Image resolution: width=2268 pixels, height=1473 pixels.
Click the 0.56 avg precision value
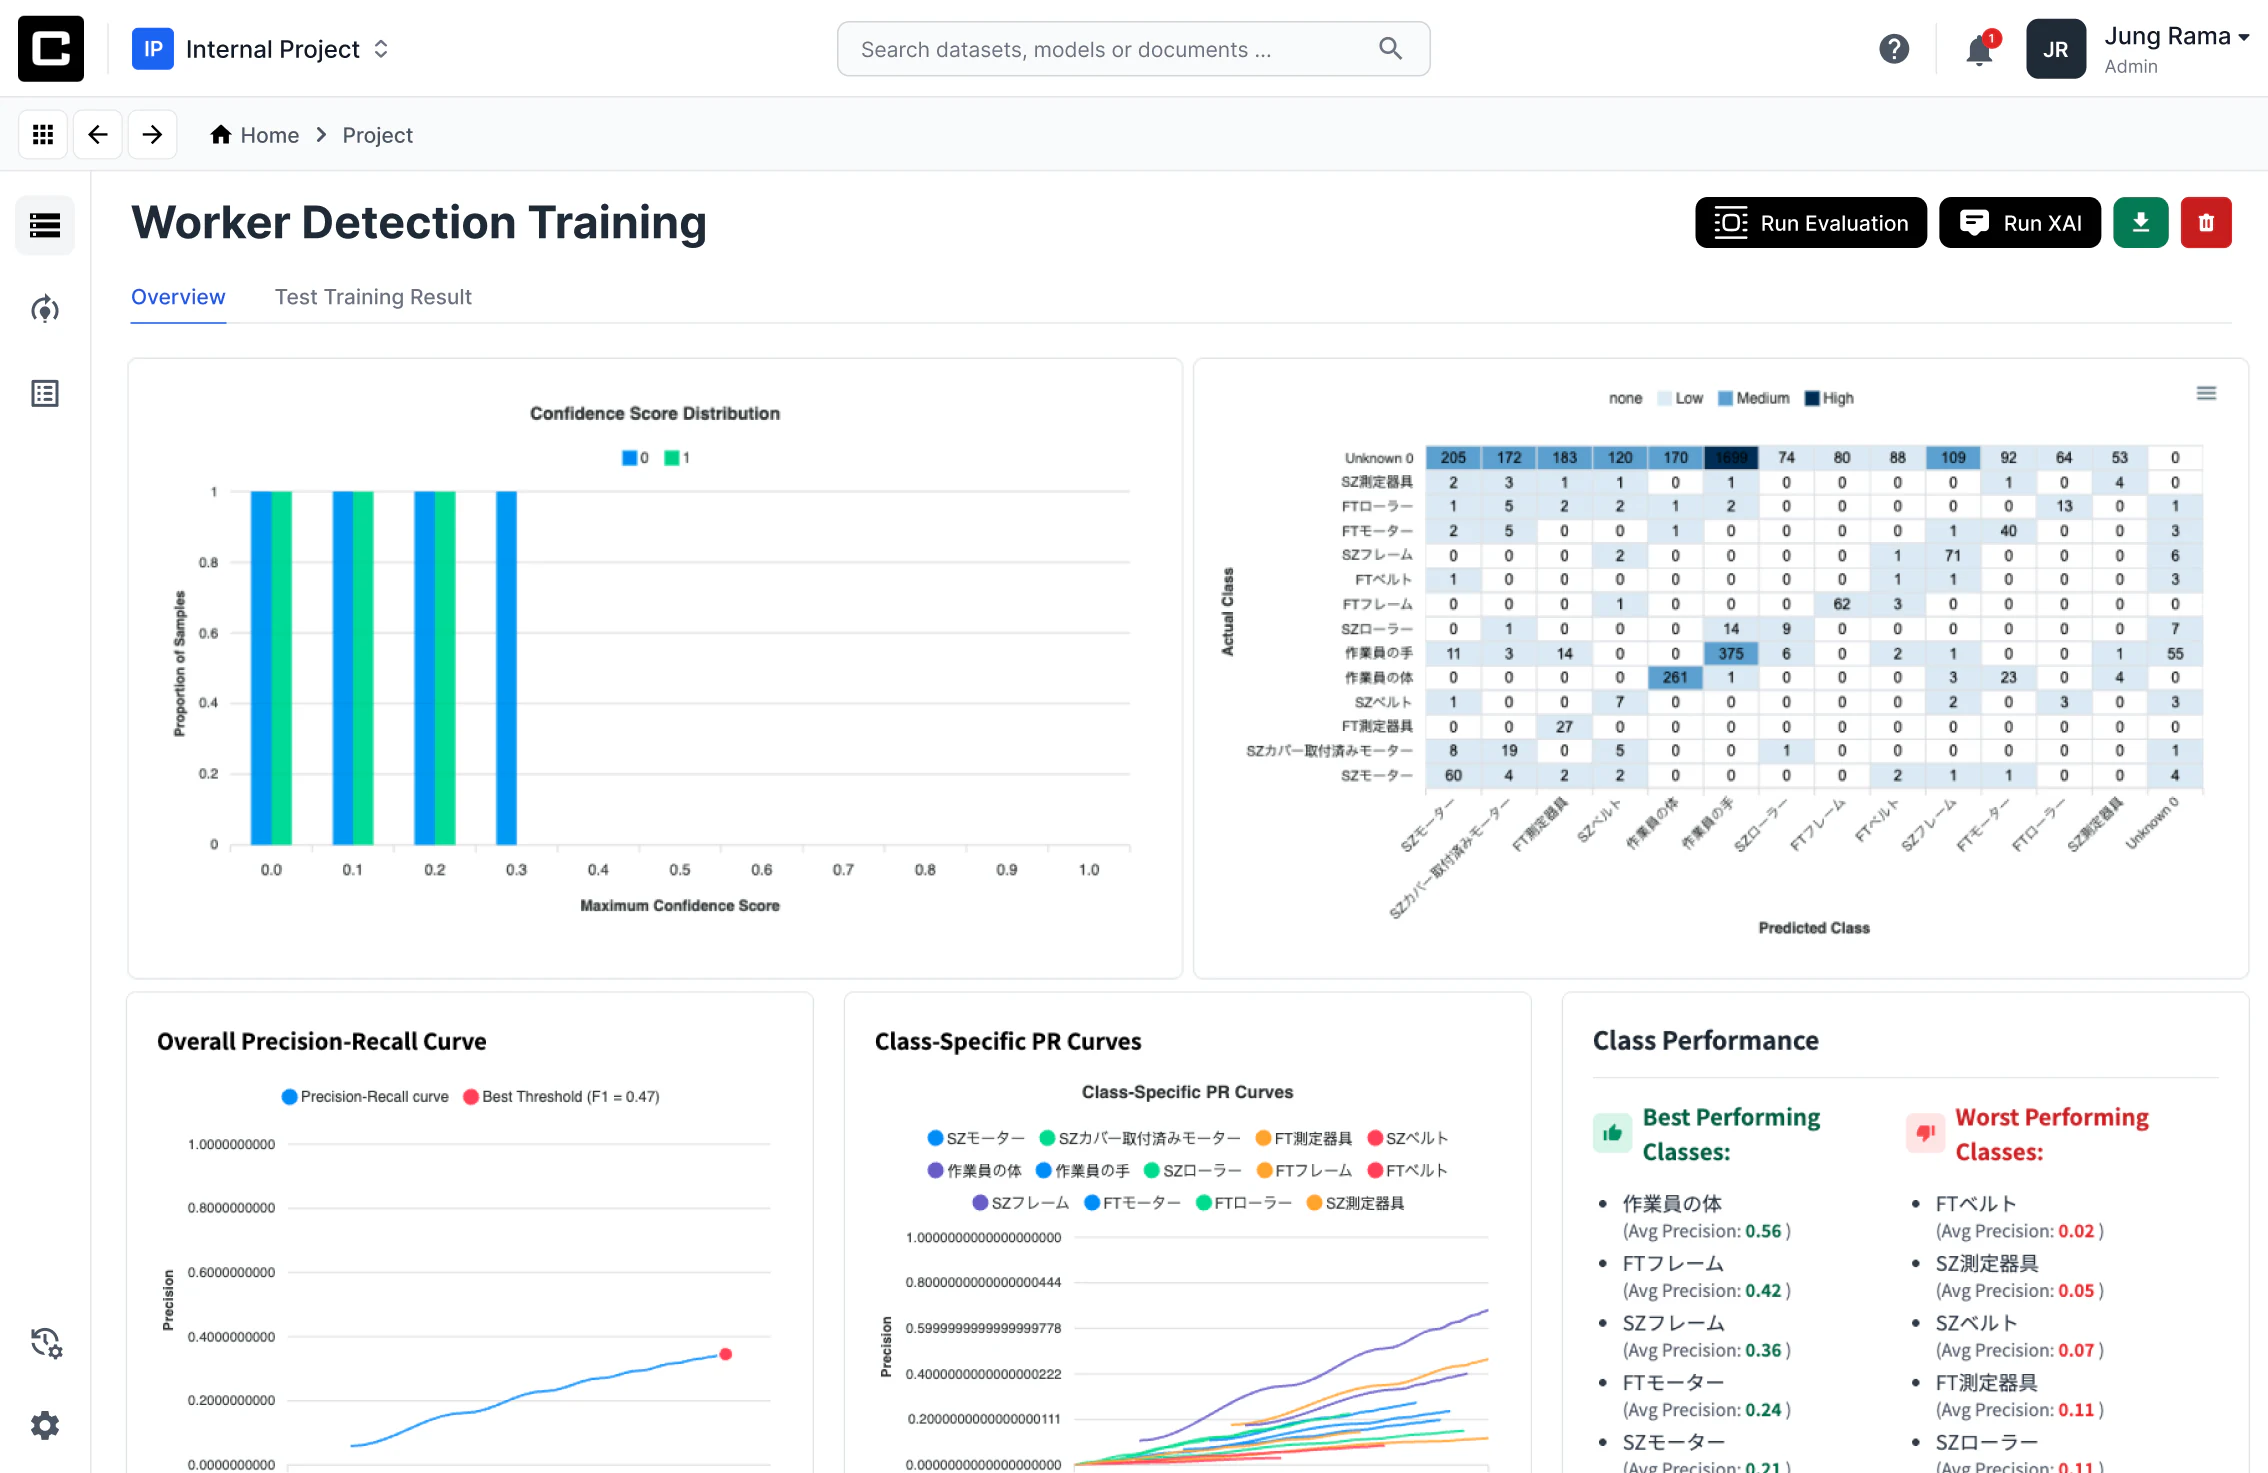1763,1231
